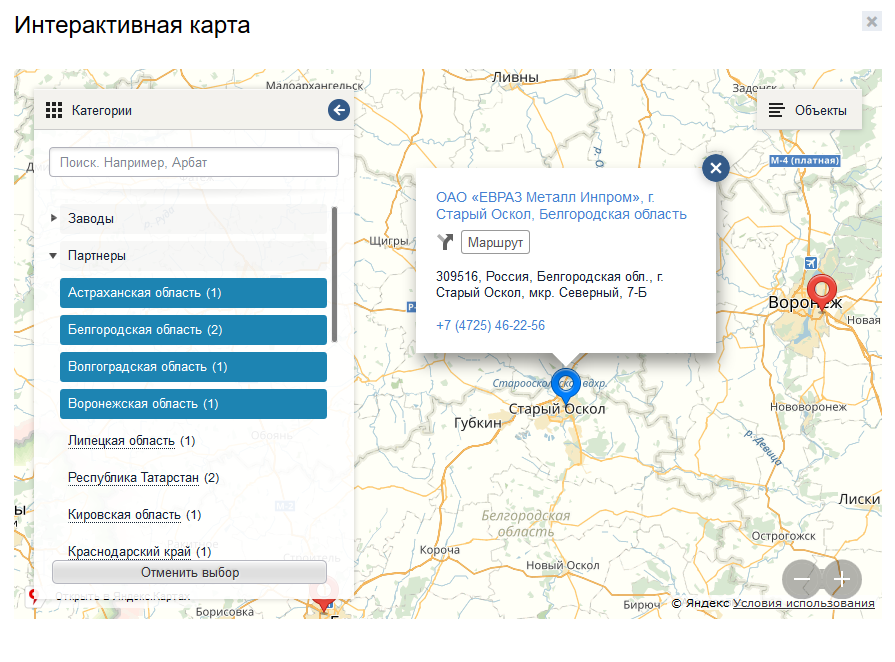Click the Короча town label
The height and width of the screenshot is (662, 895).
click(x=440, y=550)
